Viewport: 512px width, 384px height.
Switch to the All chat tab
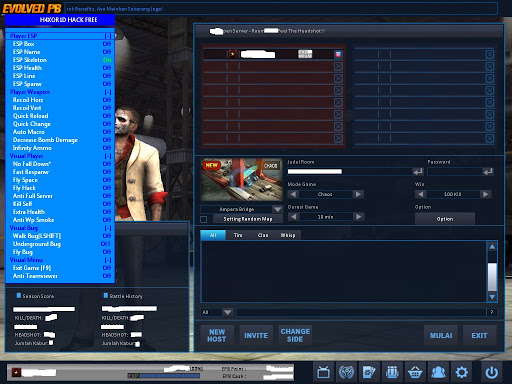click(213, 235)
